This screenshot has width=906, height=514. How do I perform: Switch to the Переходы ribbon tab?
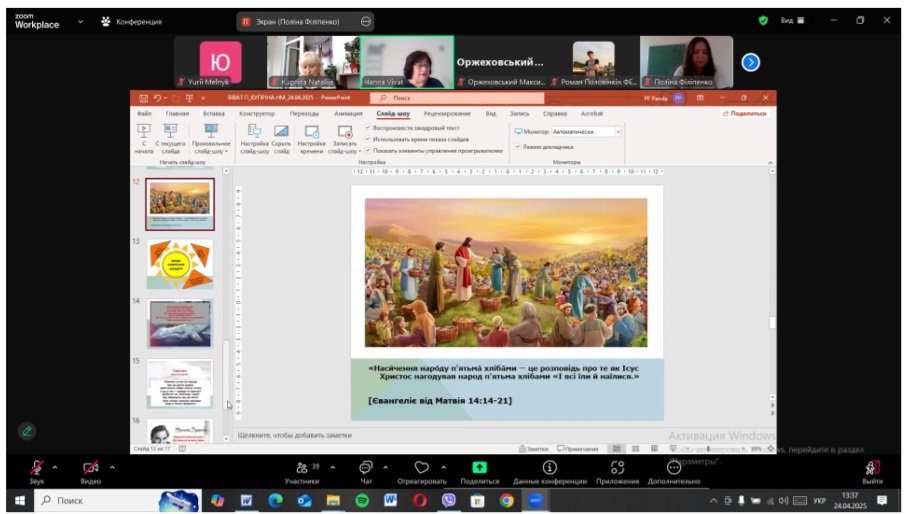coord(305,114)
